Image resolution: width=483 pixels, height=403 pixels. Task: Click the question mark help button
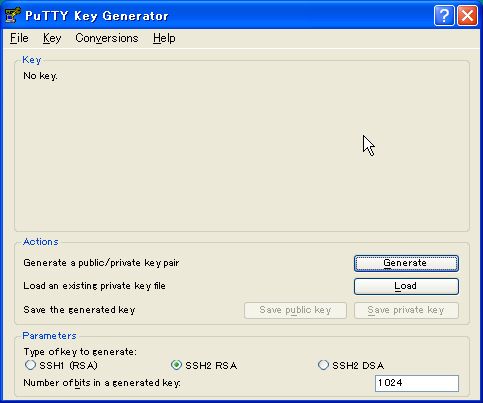click(444, 15)
